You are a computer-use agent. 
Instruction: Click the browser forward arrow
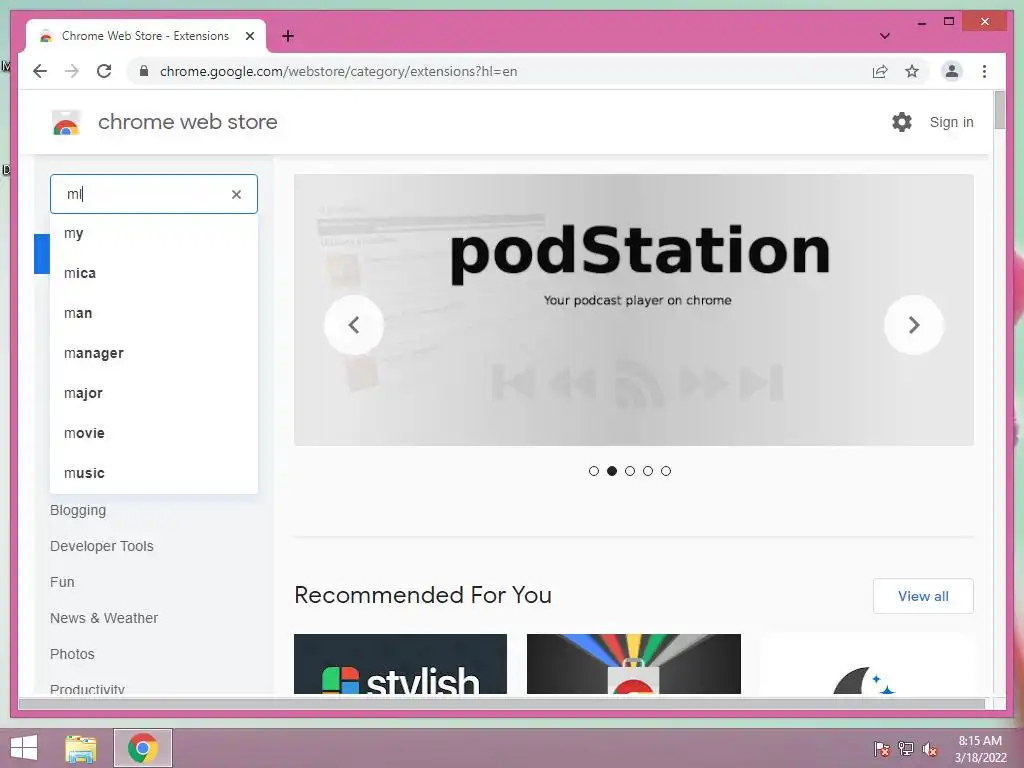(72, 71)
